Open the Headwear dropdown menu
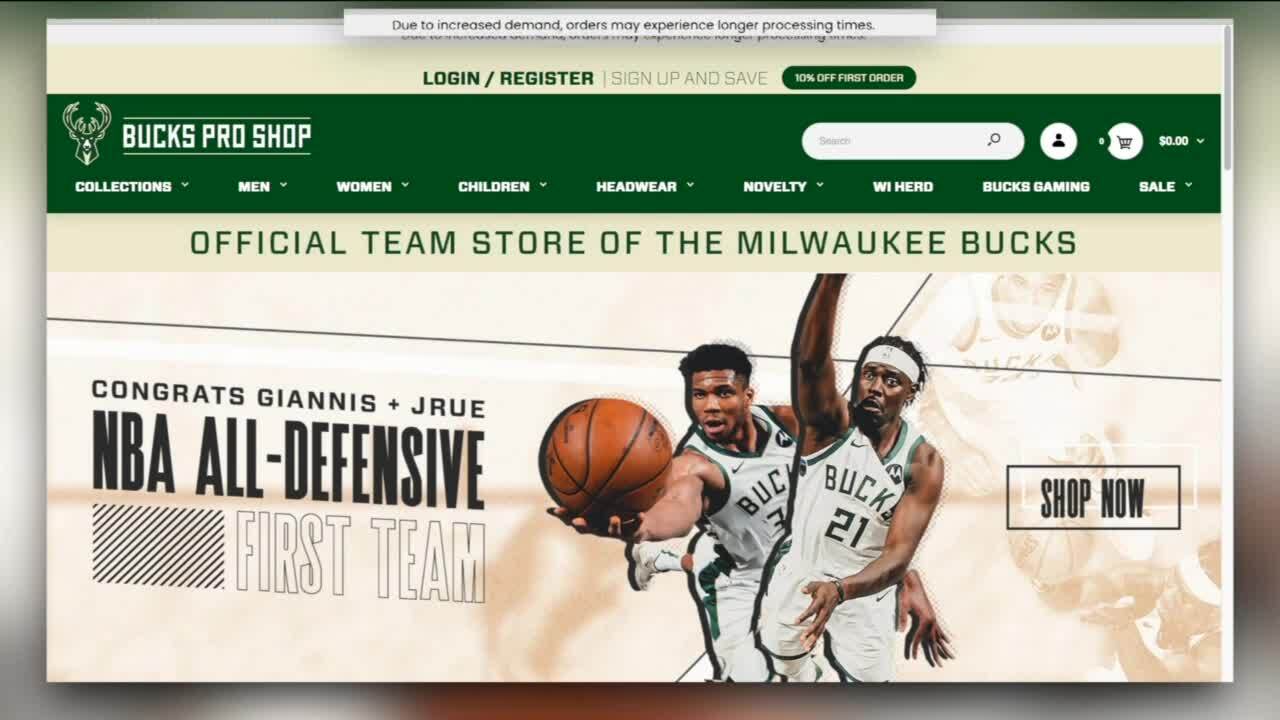Image resolution: width=1280 pixels, height=720 pixels. 644,186
